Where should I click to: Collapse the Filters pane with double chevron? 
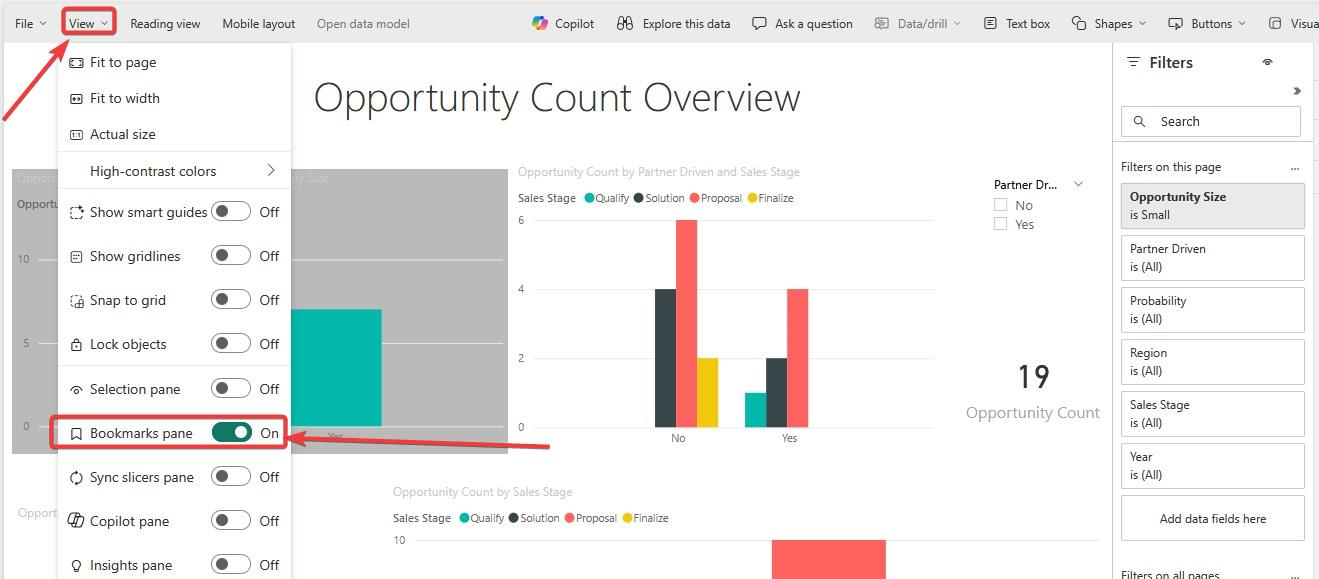[1297, 91]
